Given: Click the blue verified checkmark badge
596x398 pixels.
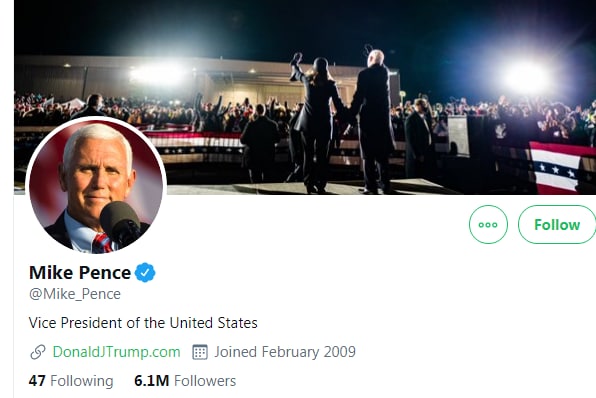Looking at the screenshot, I should [x=145, y=272].
